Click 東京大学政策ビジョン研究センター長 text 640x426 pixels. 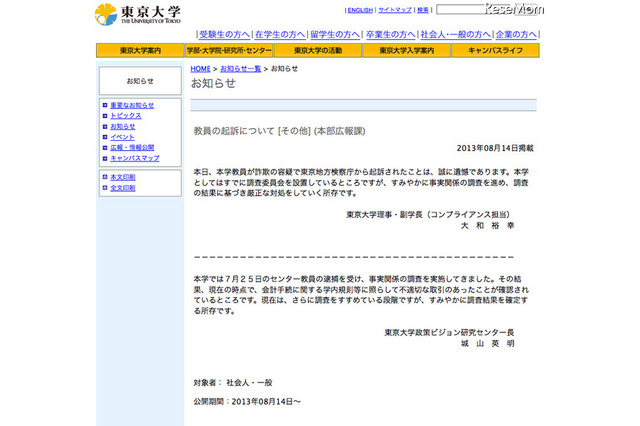(x=449, y=333)
